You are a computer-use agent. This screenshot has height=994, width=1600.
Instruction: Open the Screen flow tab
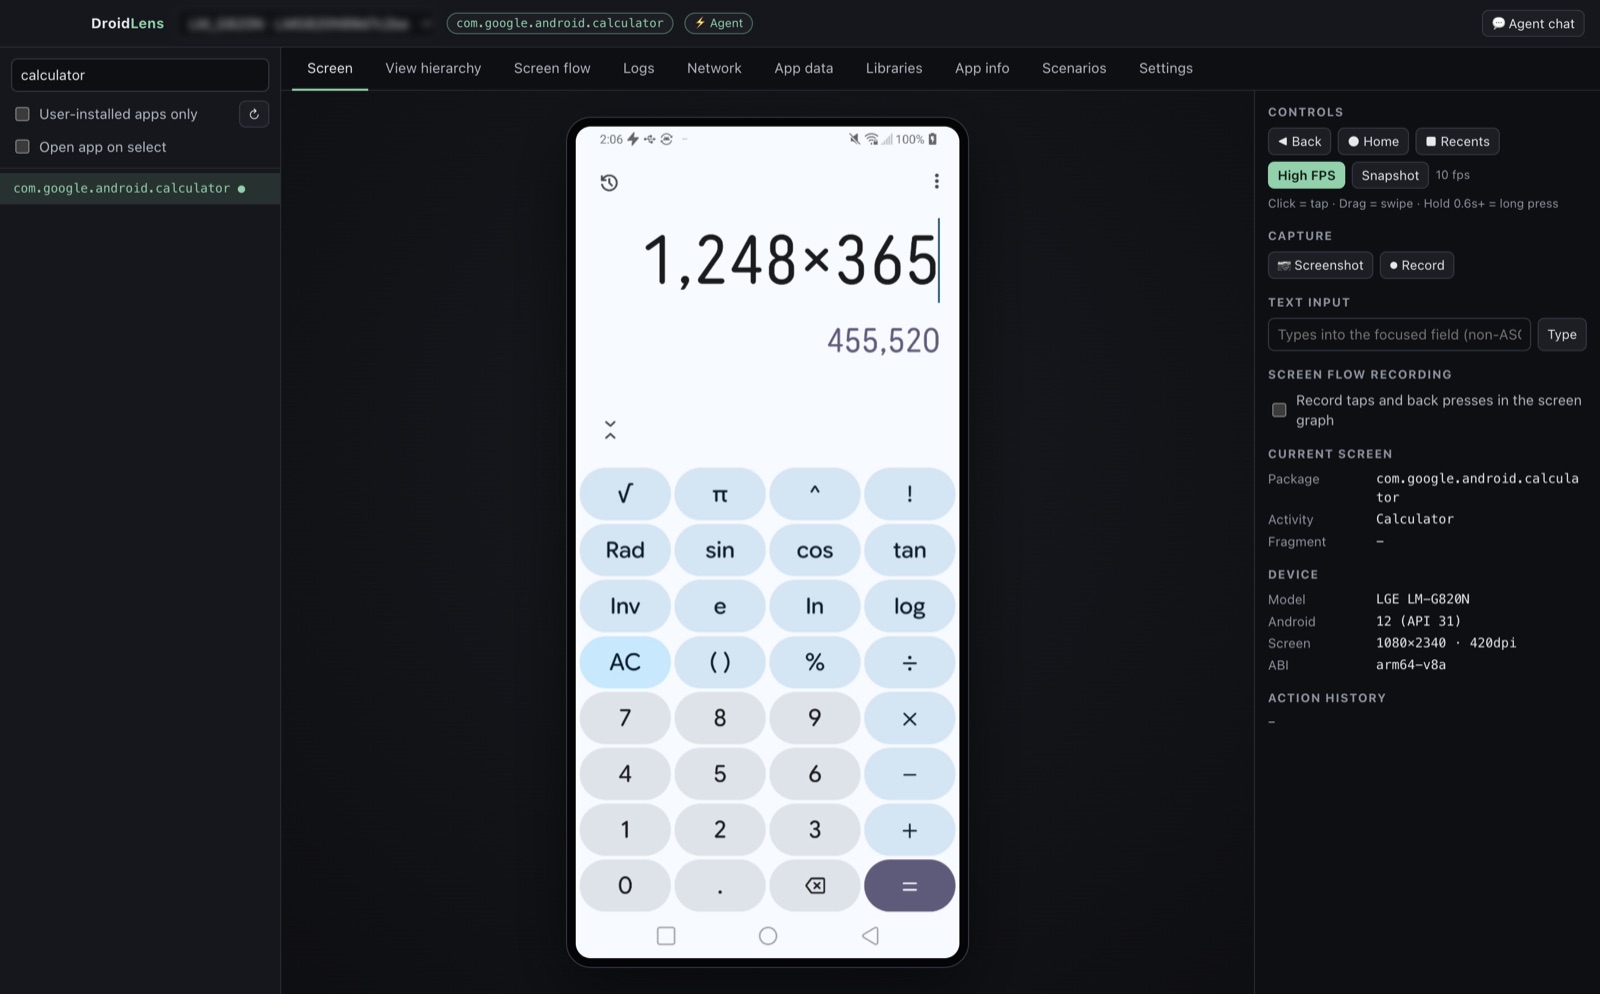[x=552, y=68]
